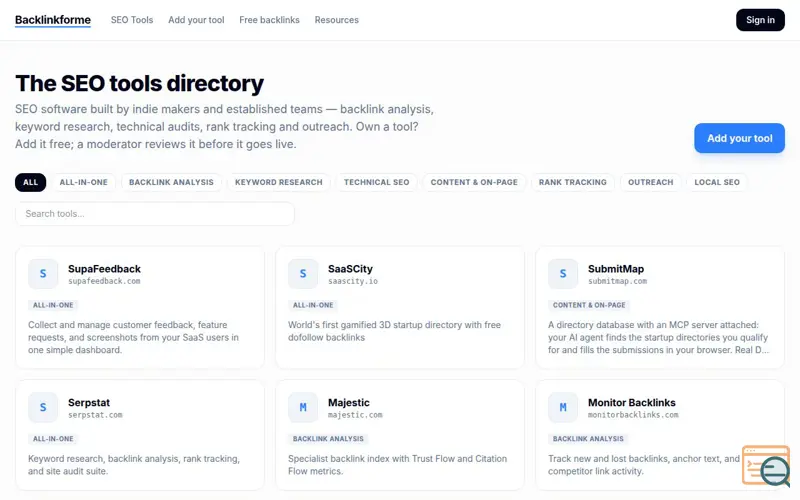Open the SaaSCity tool title
This screenshot has width=800, height=500.
(351, 269)
